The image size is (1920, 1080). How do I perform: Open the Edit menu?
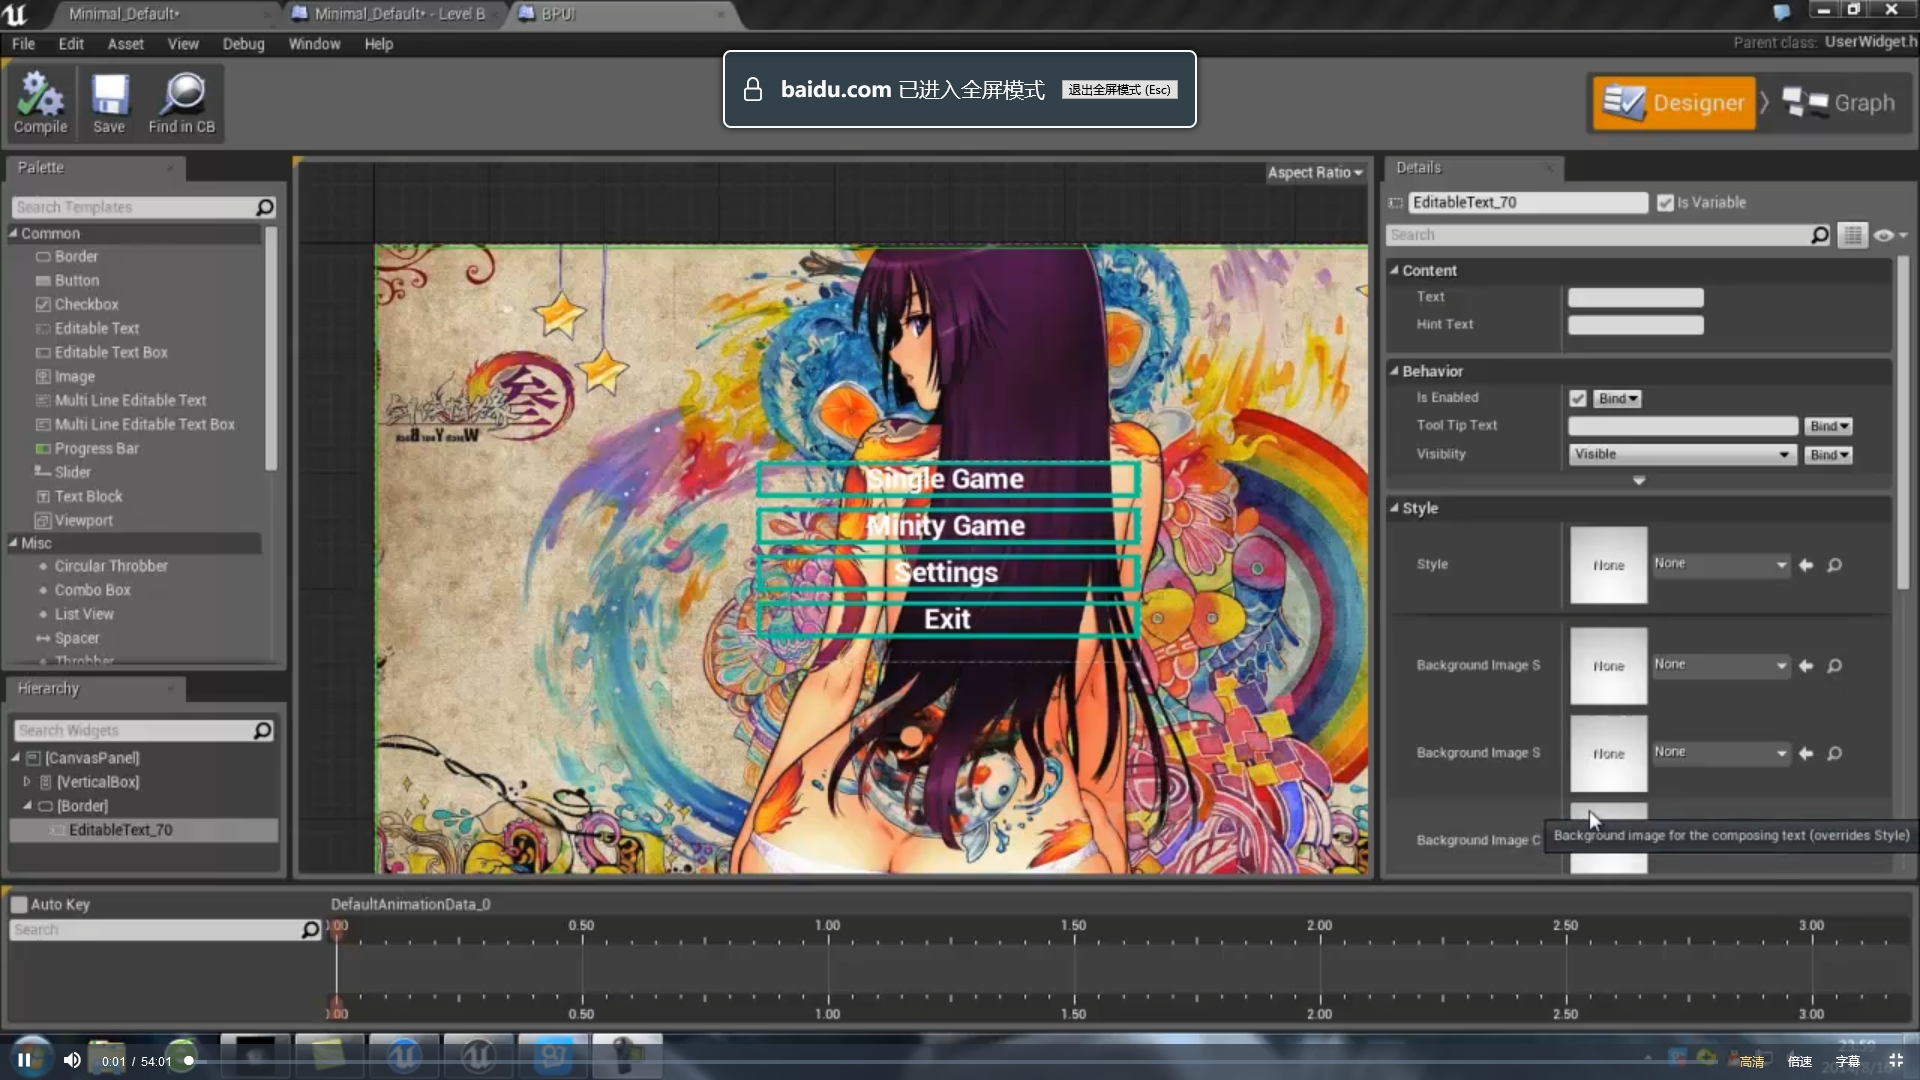tap(71, 44)
